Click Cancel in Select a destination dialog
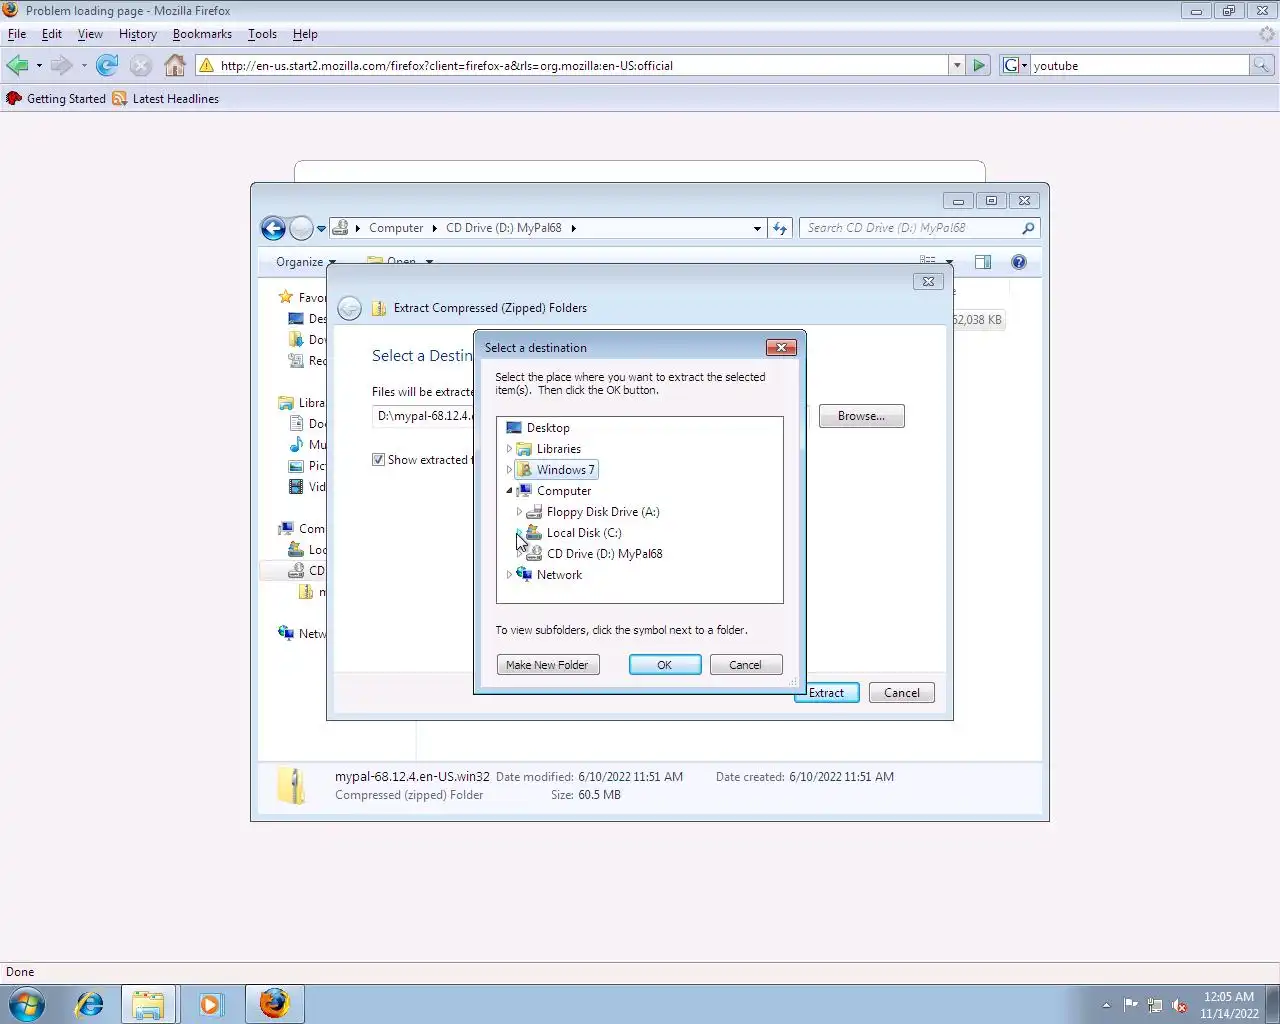The width and height of the screenshot is (1280, 1024). click(x=745, y=665)
